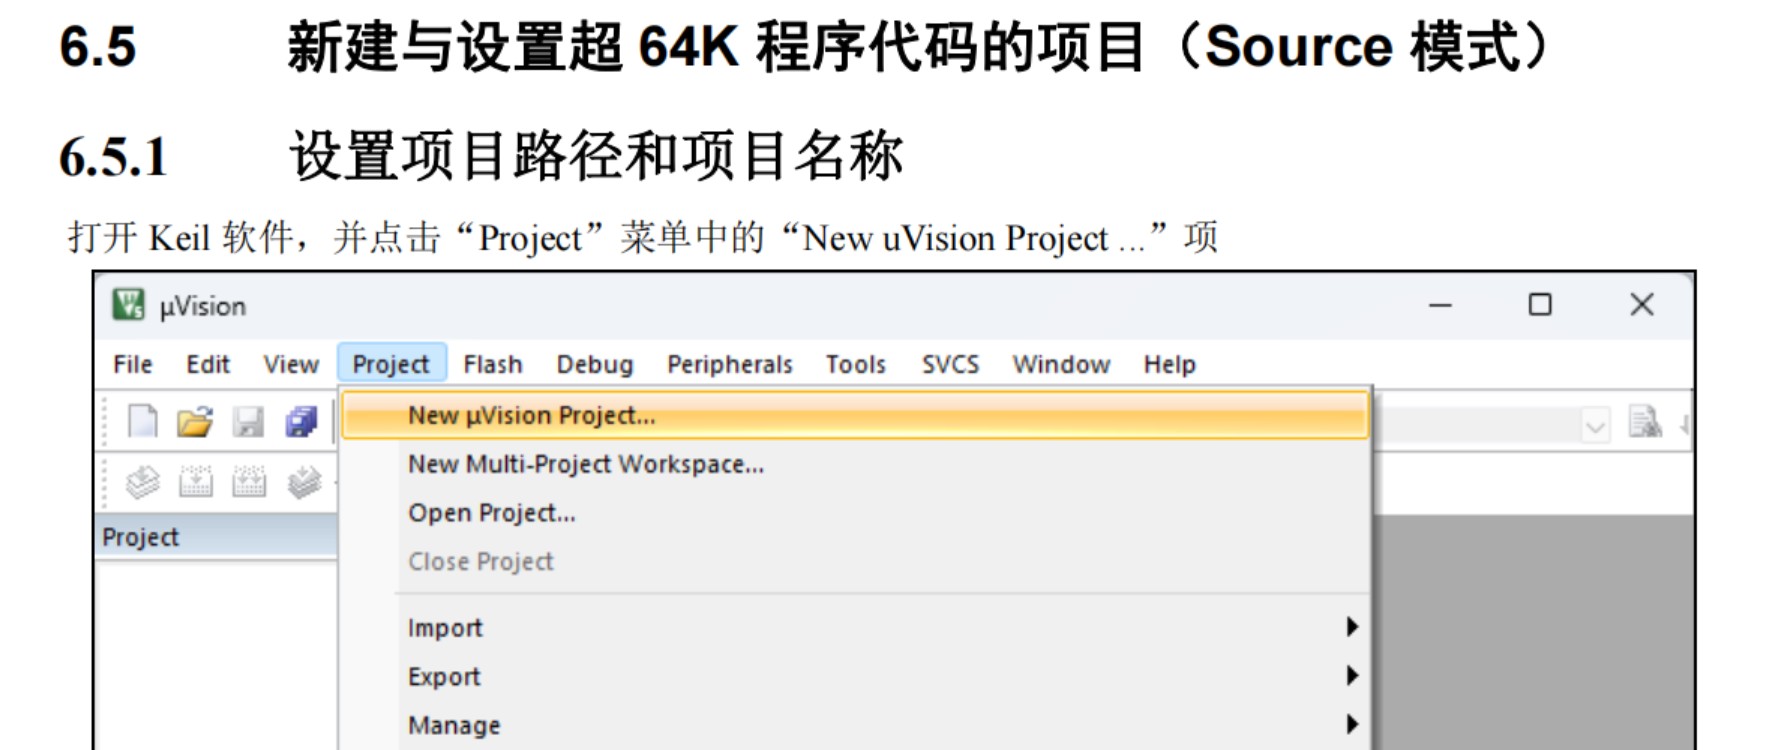
Task: Click the Project panel header
Action: click(x=216, y=537)
